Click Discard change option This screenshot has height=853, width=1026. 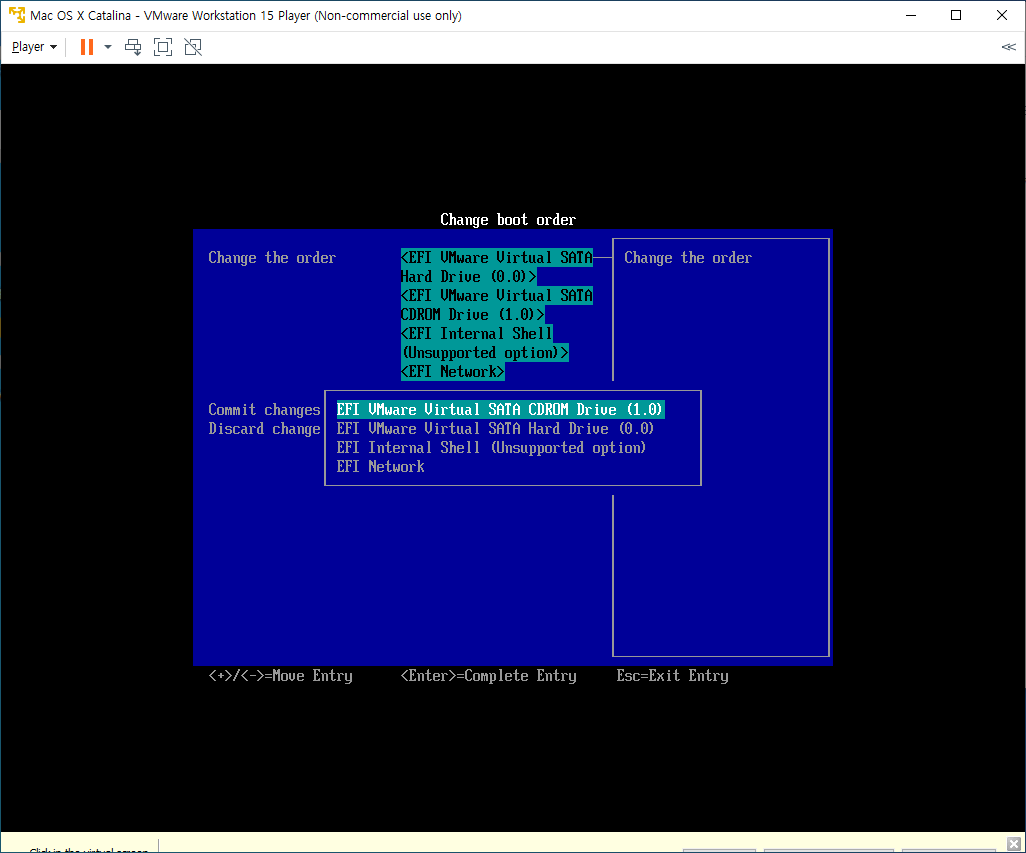pos(264,428)
